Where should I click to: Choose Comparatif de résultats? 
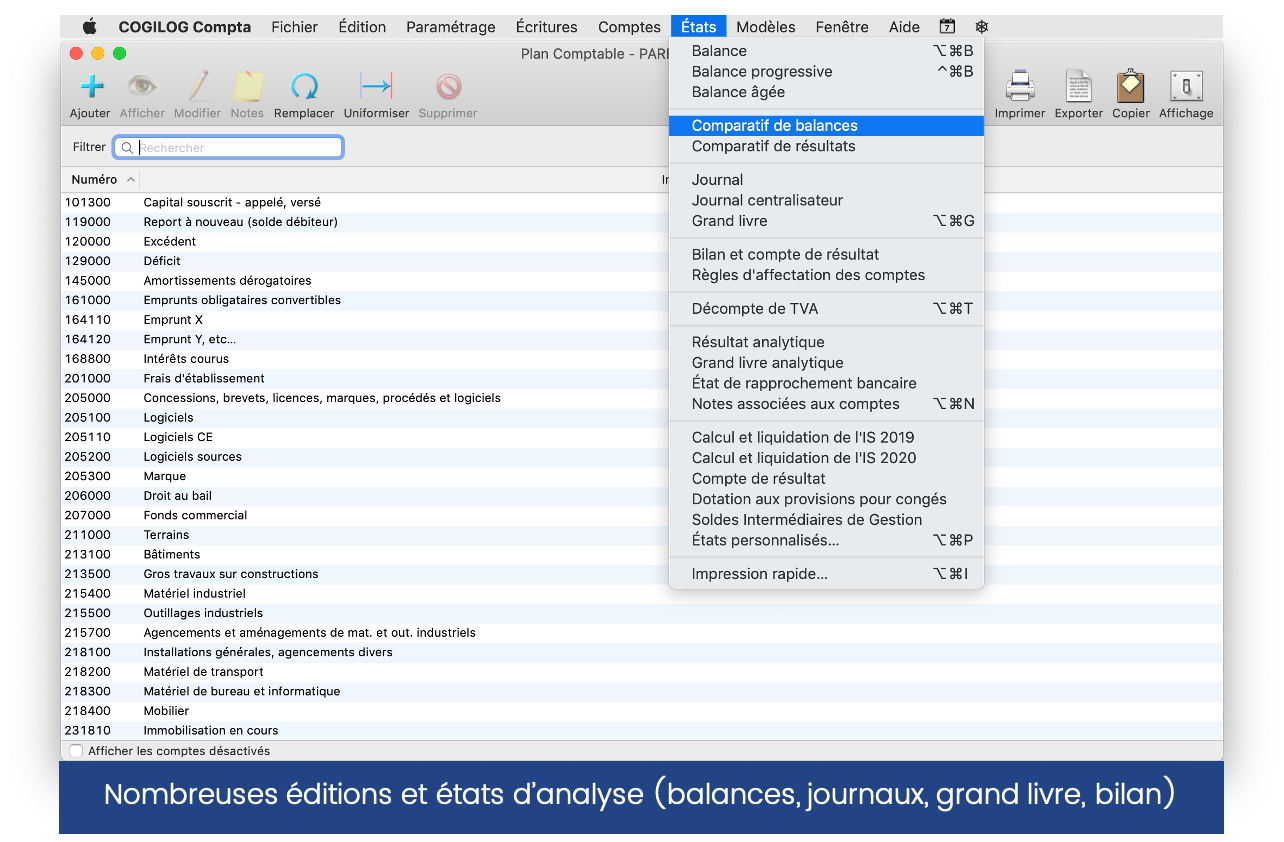[826, 146]
